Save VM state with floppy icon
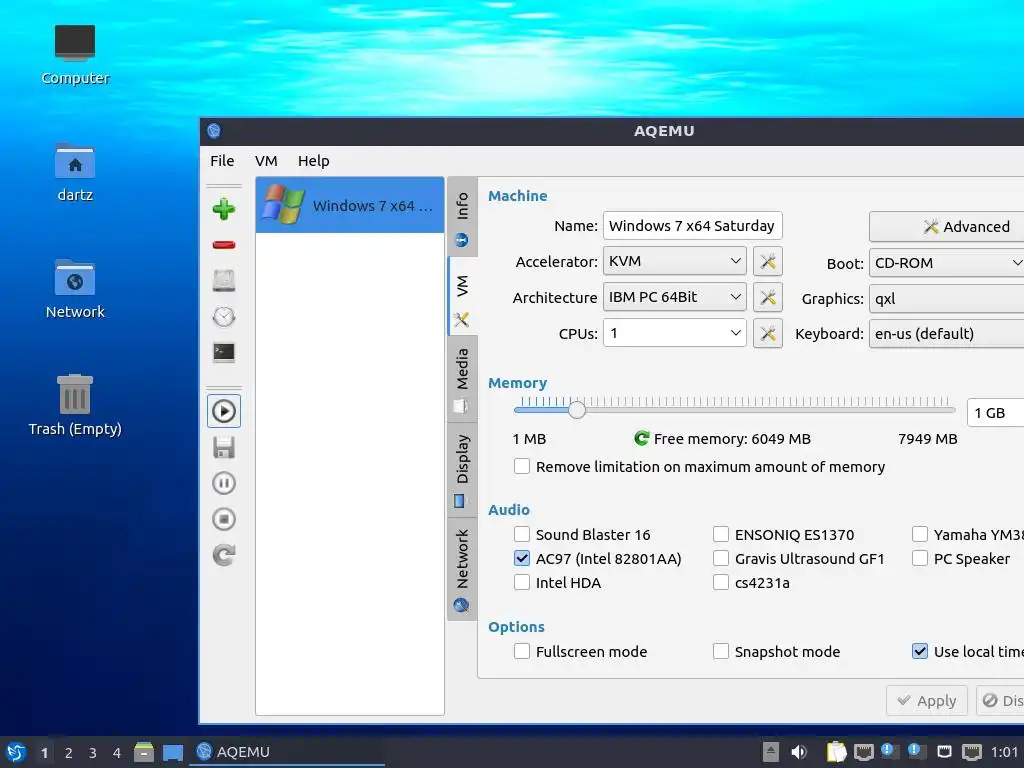 tap(224, 447)
